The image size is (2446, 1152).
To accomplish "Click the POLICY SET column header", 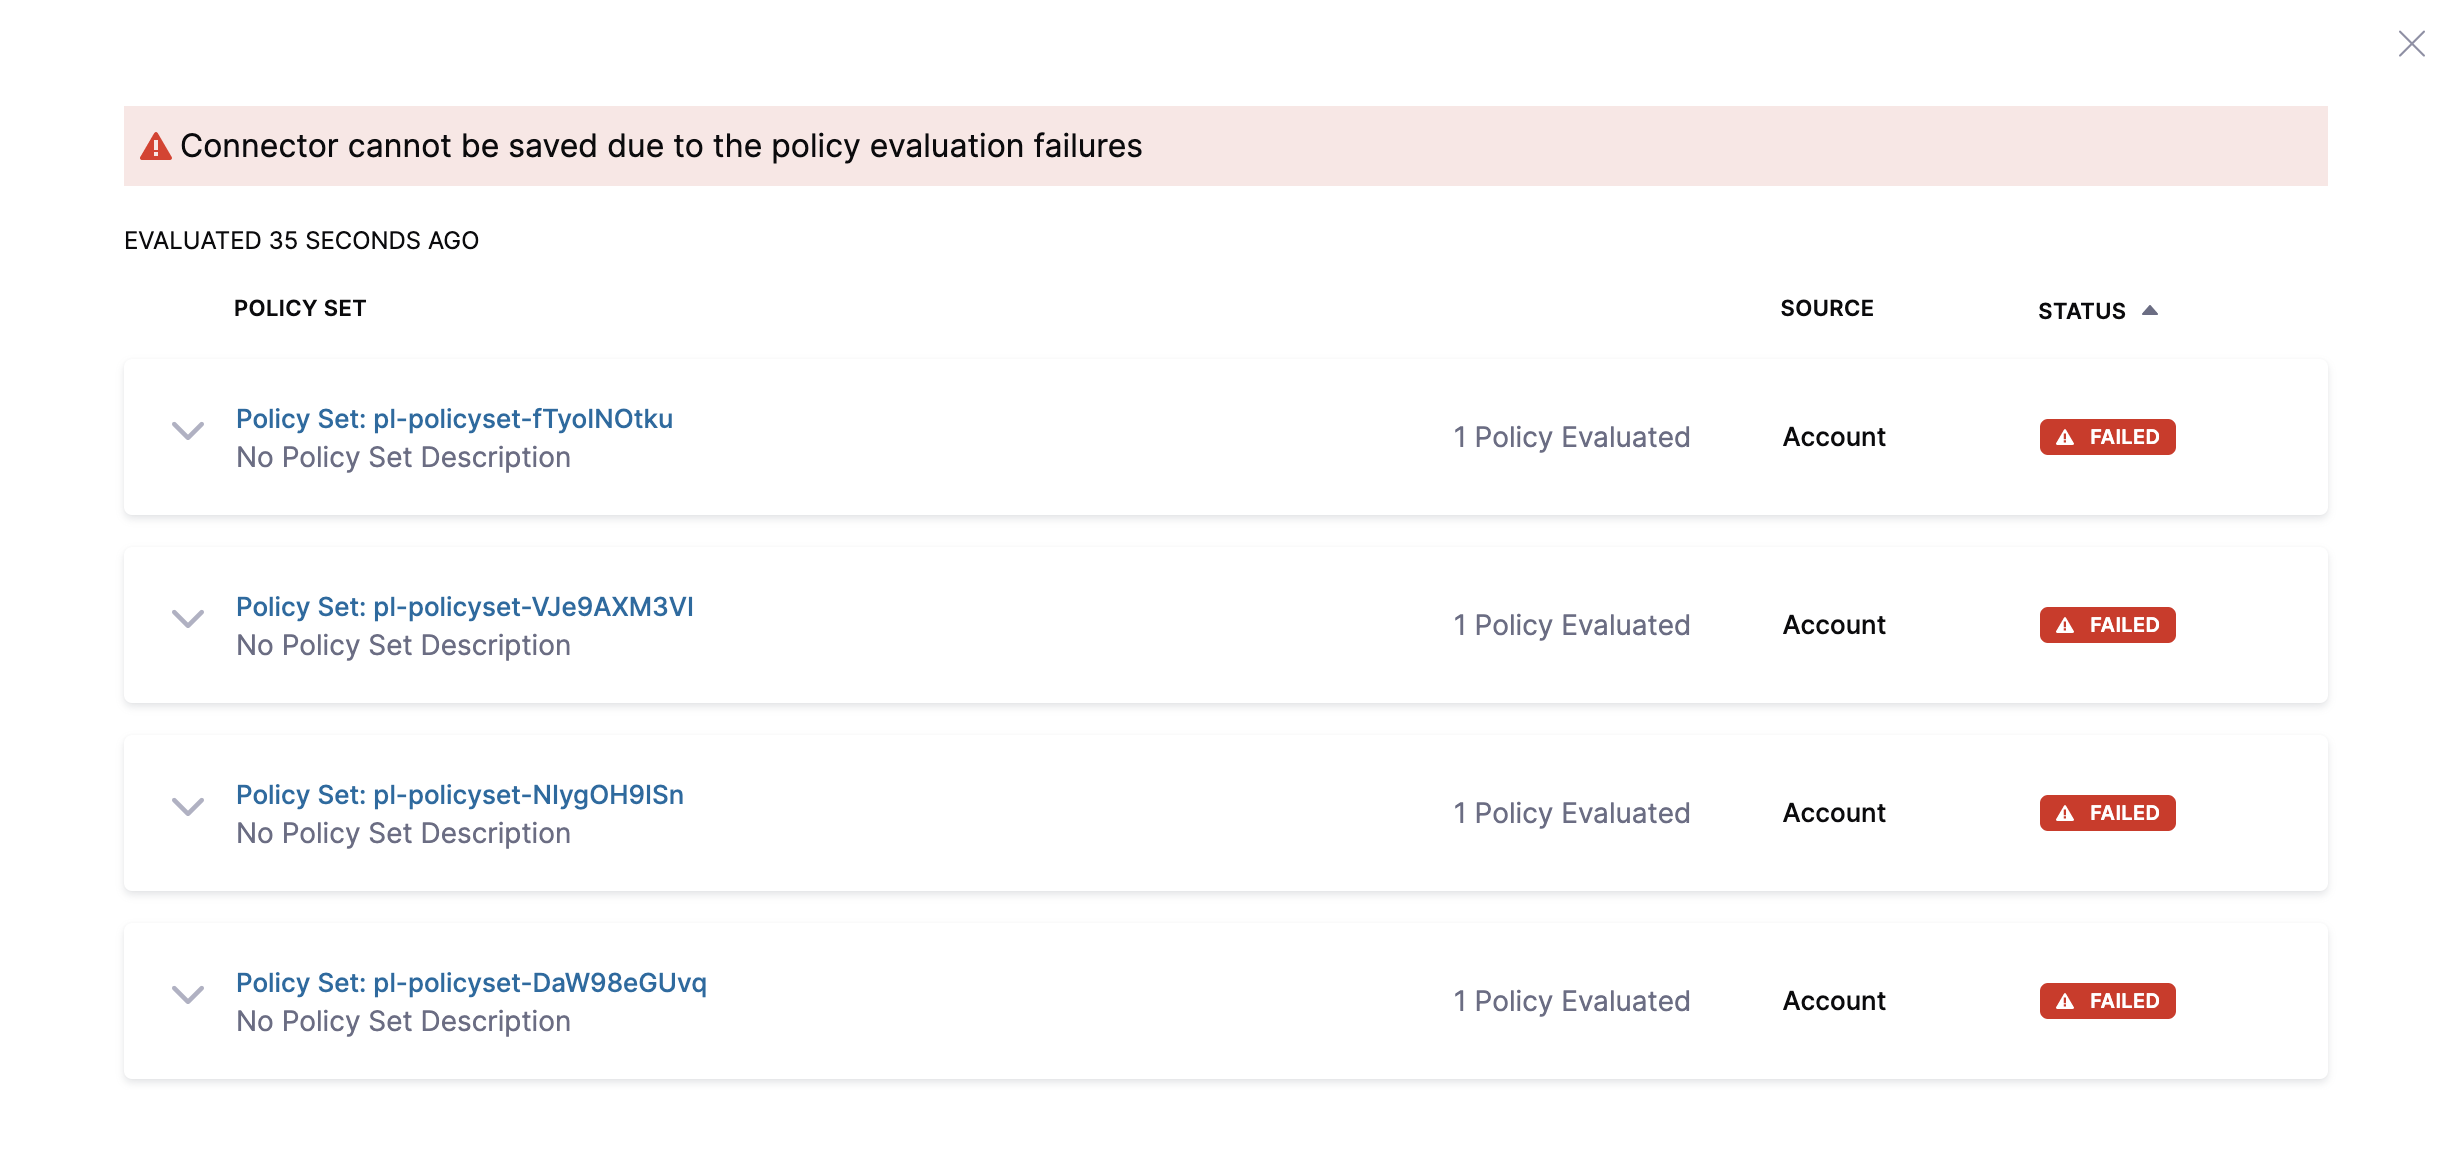I will [300, 309].
